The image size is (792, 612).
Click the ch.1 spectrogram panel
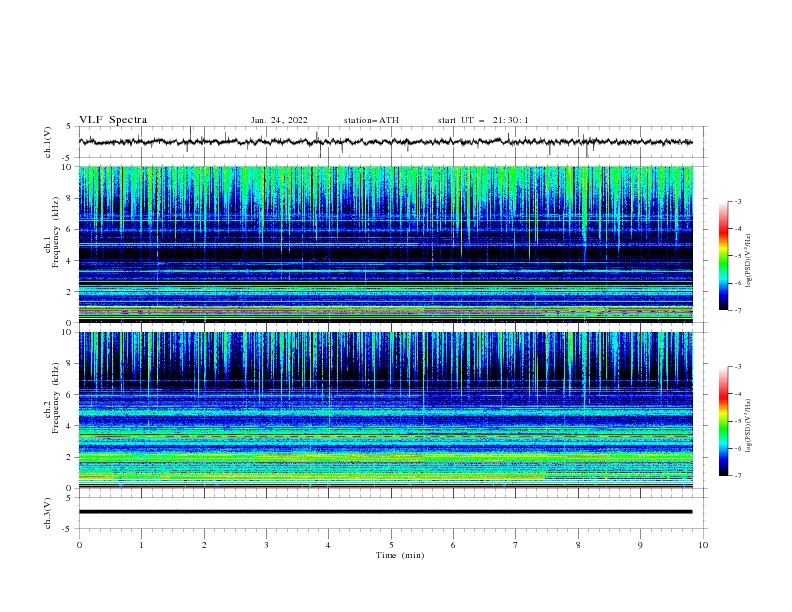[x=385, y=244]
